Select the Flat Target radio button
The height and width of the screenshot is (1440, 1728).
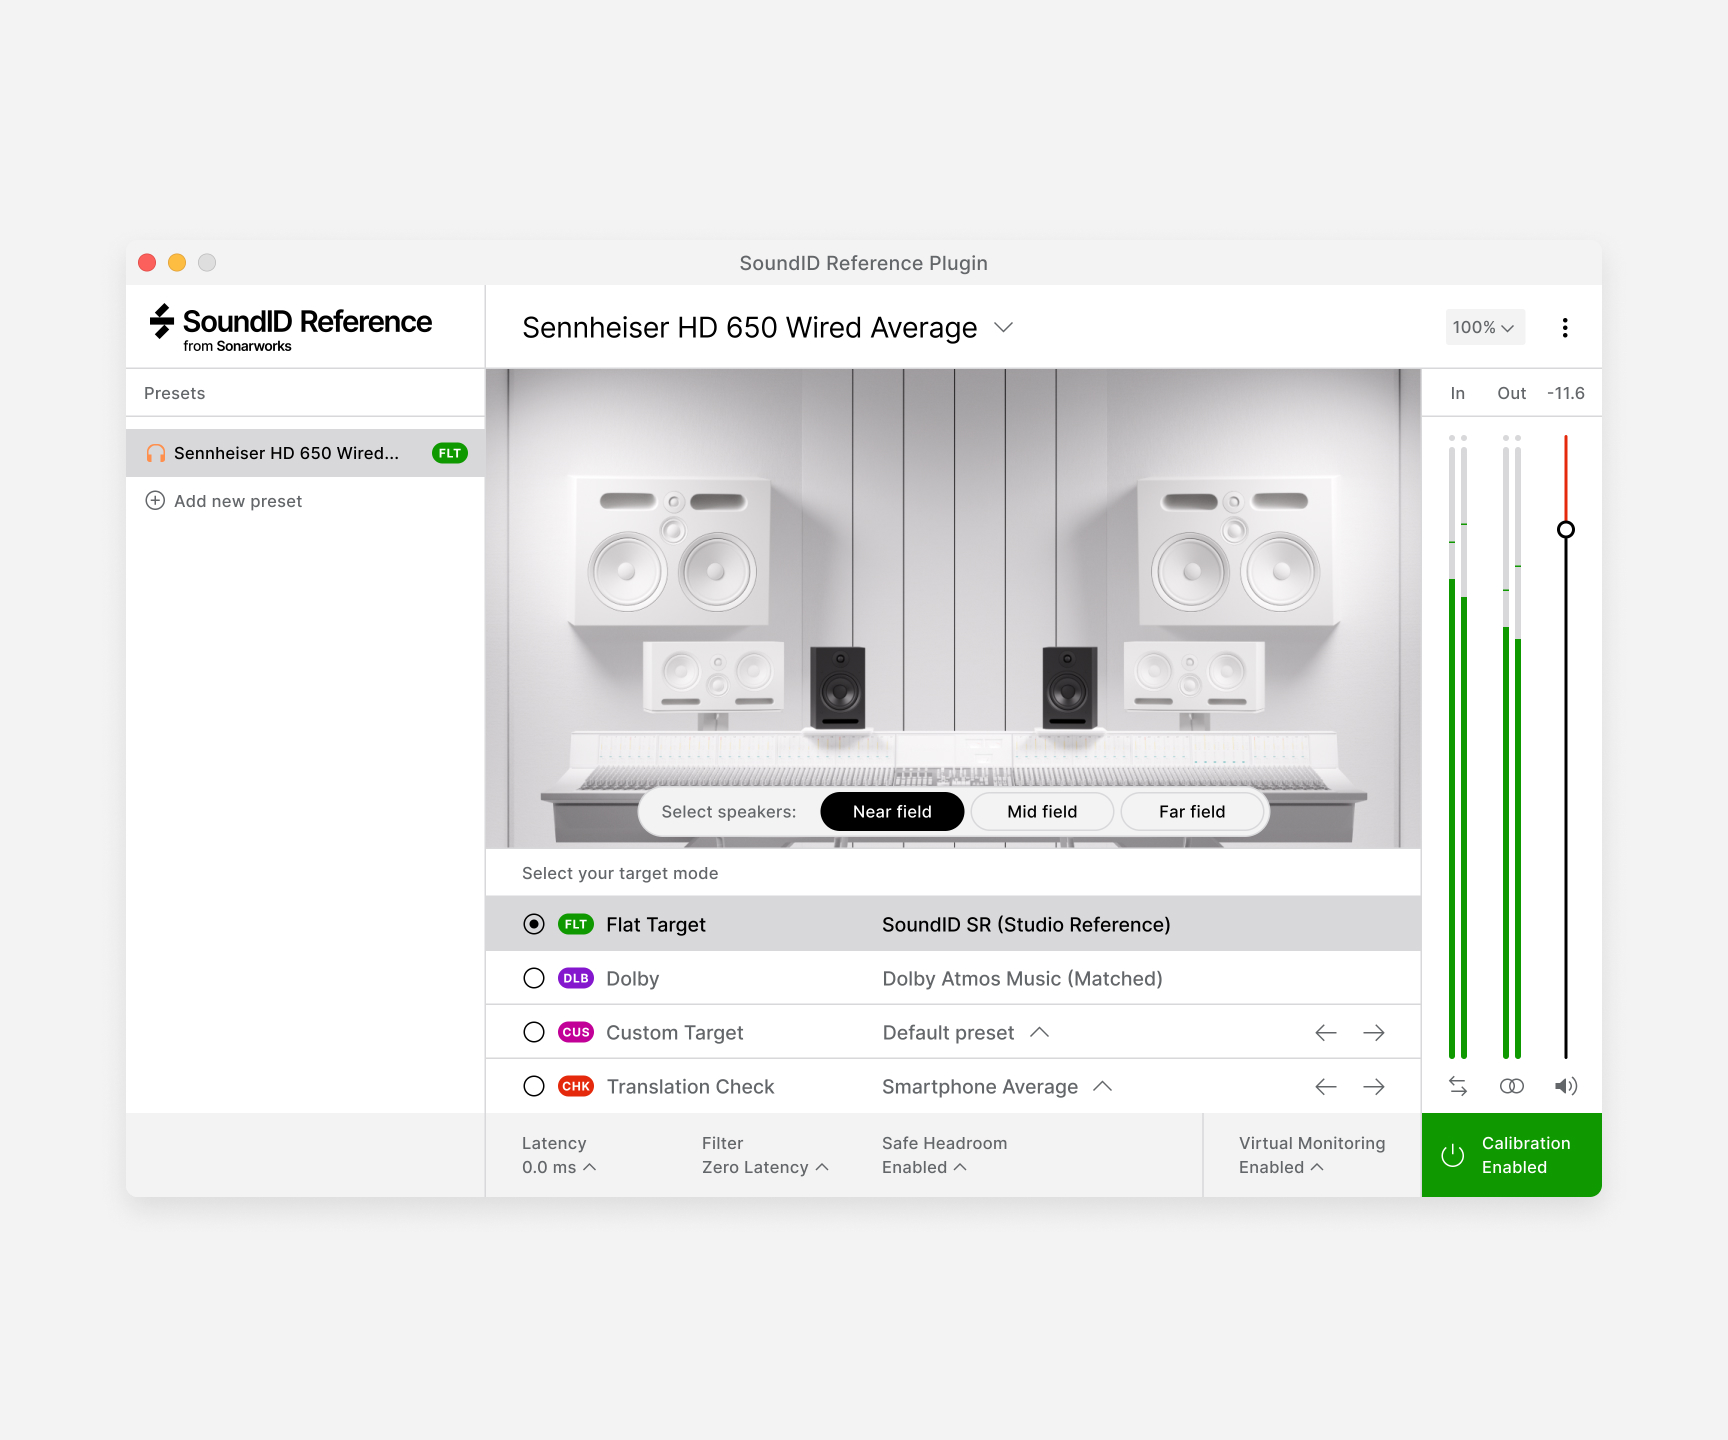533,924
